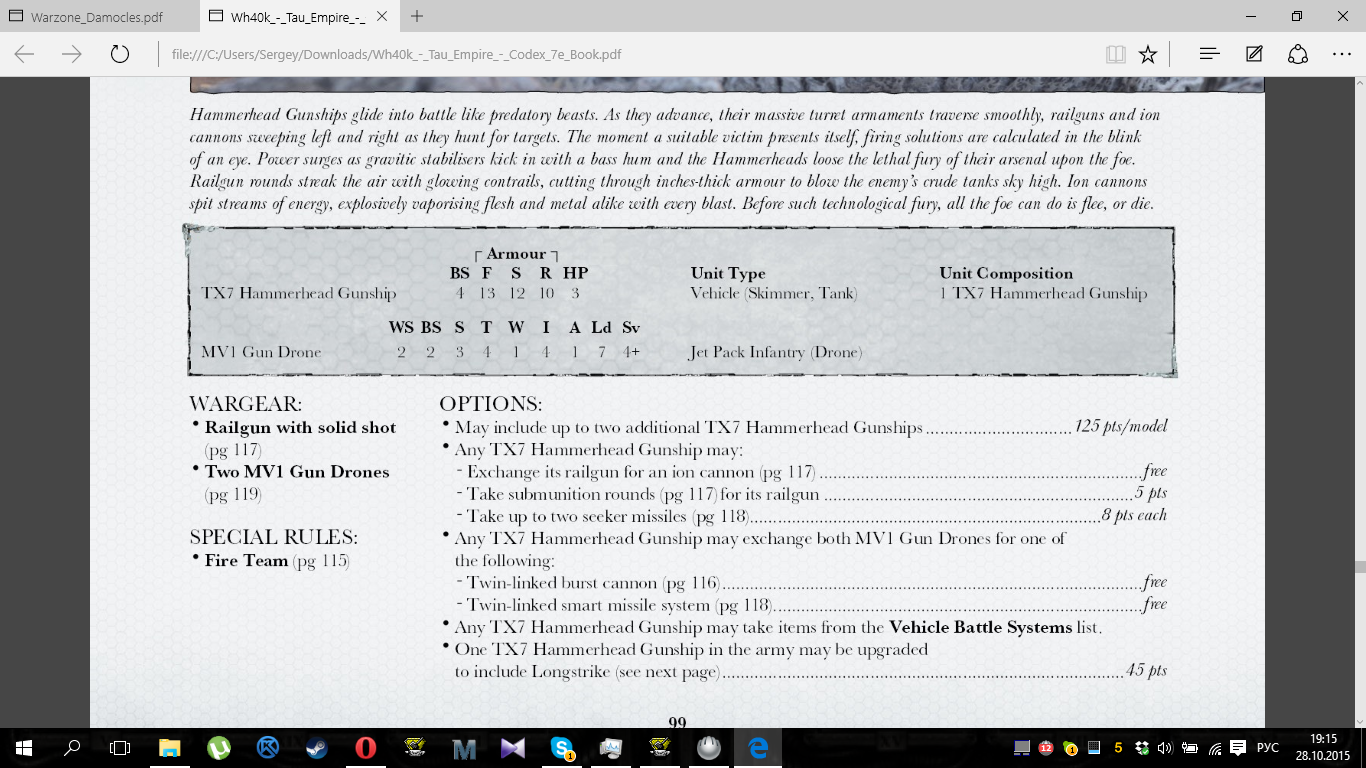
Task: Click '45 pts' Longstrike upgrade cost
Action: pos(1146,671)
